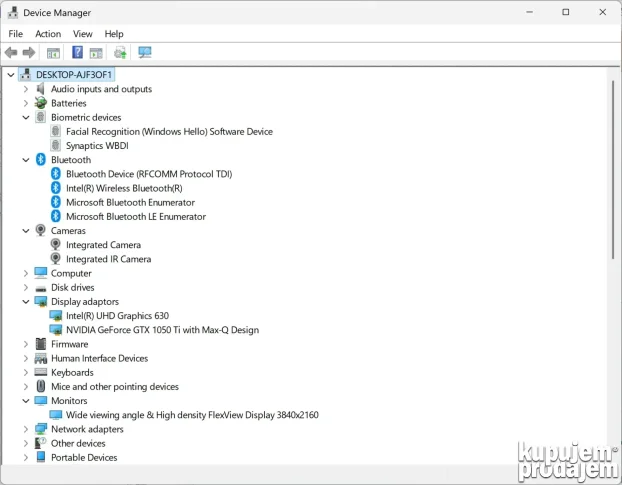Image resolution: width=622 pixels, height=485 pixels.
Task: Collapse the DESKTOP-AJF3OF1 root node
Action: 11,75
